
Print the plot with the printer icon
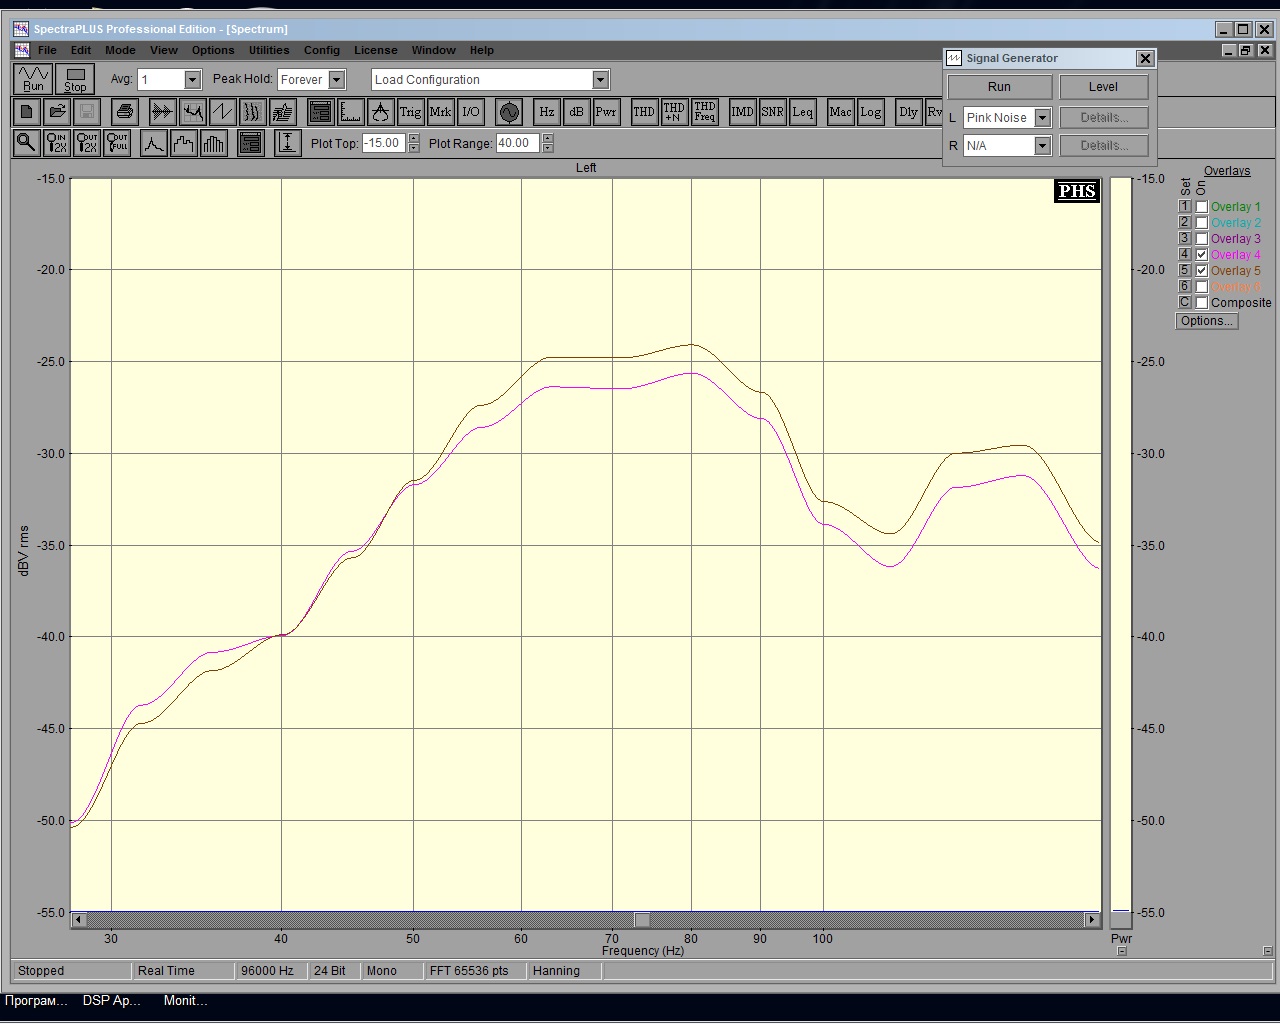tap(124, 112)
